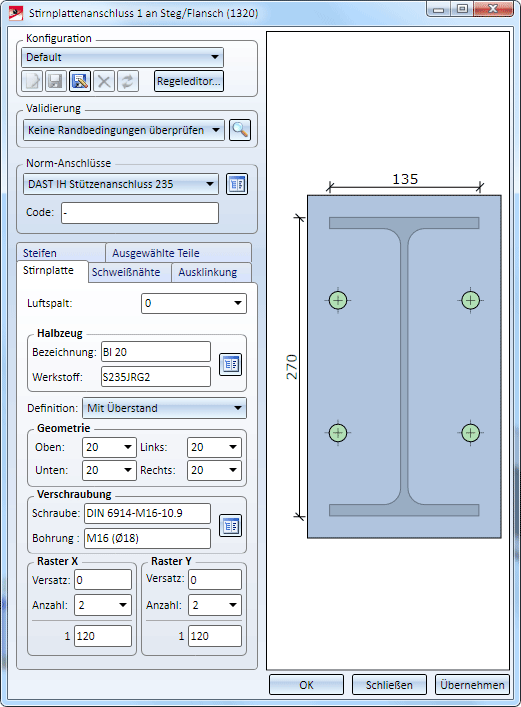Switch to the Ausklinkung tab
The image size is (521, 707).
pyautogui.click(x=211, y=272)
